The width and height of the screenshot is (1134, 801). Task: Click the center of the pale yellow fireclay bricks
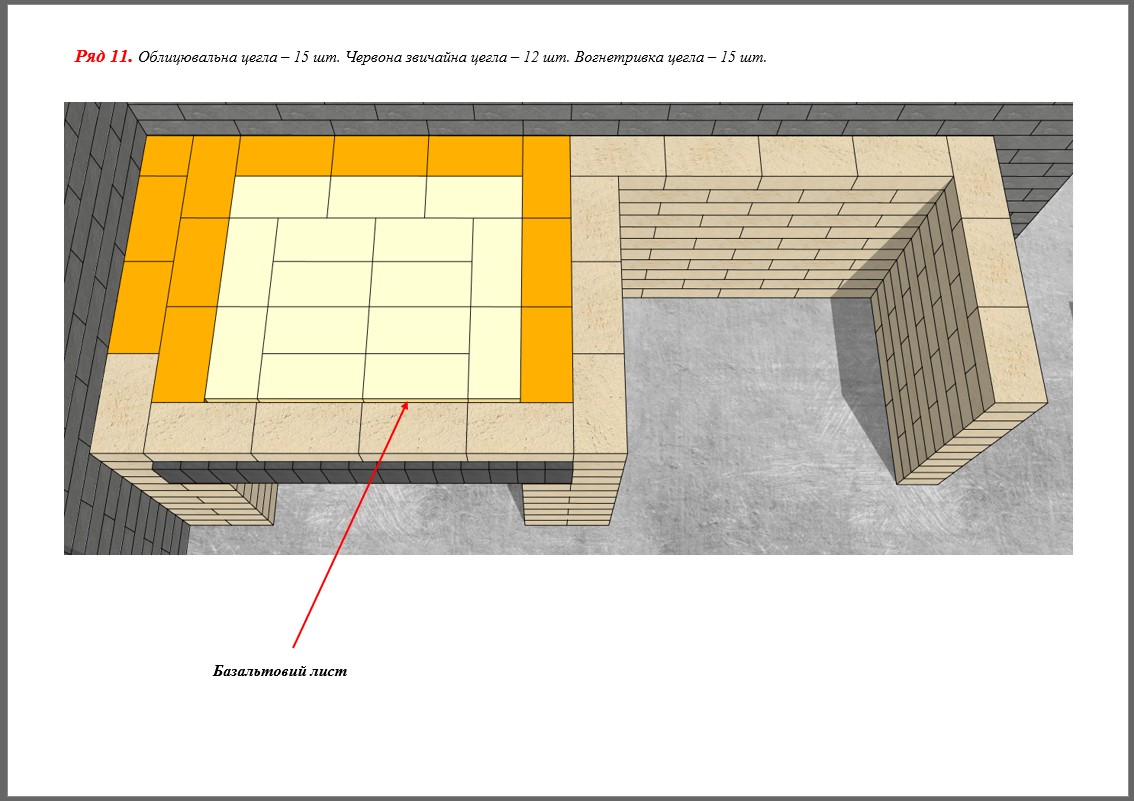tap(372, 285)
